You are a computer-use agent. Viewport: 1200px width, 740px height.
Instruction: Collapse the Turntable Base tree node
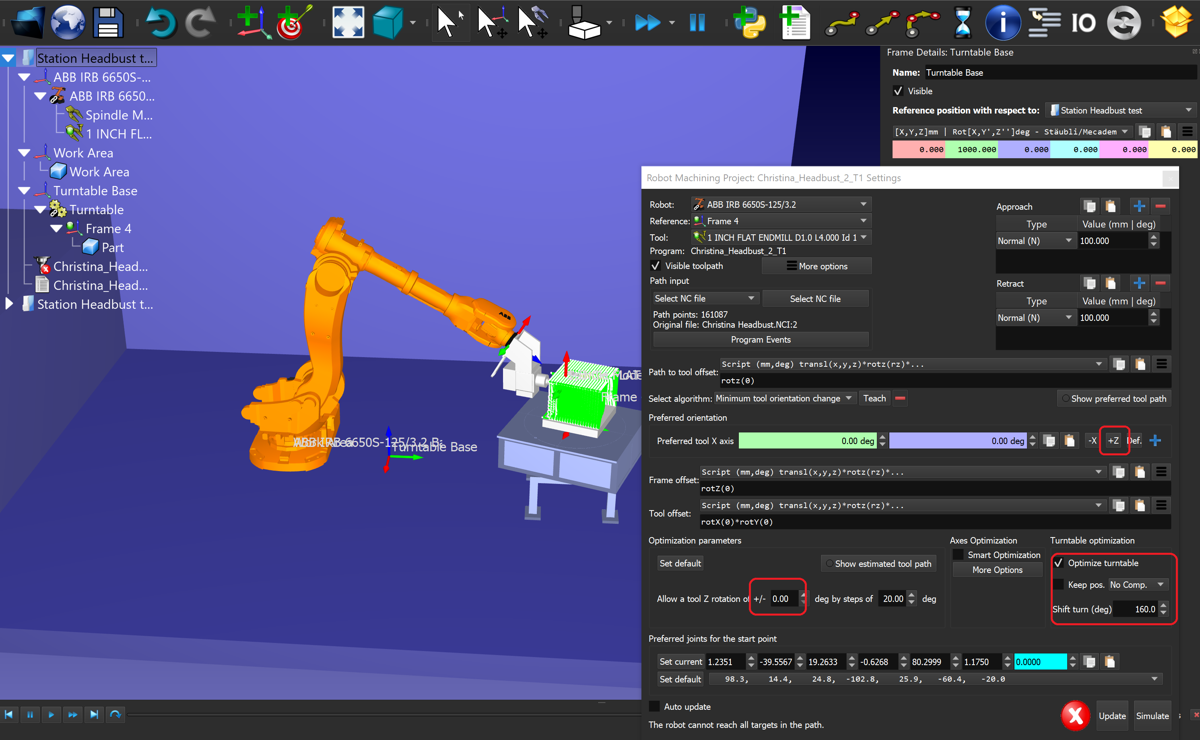click(25, 191)
